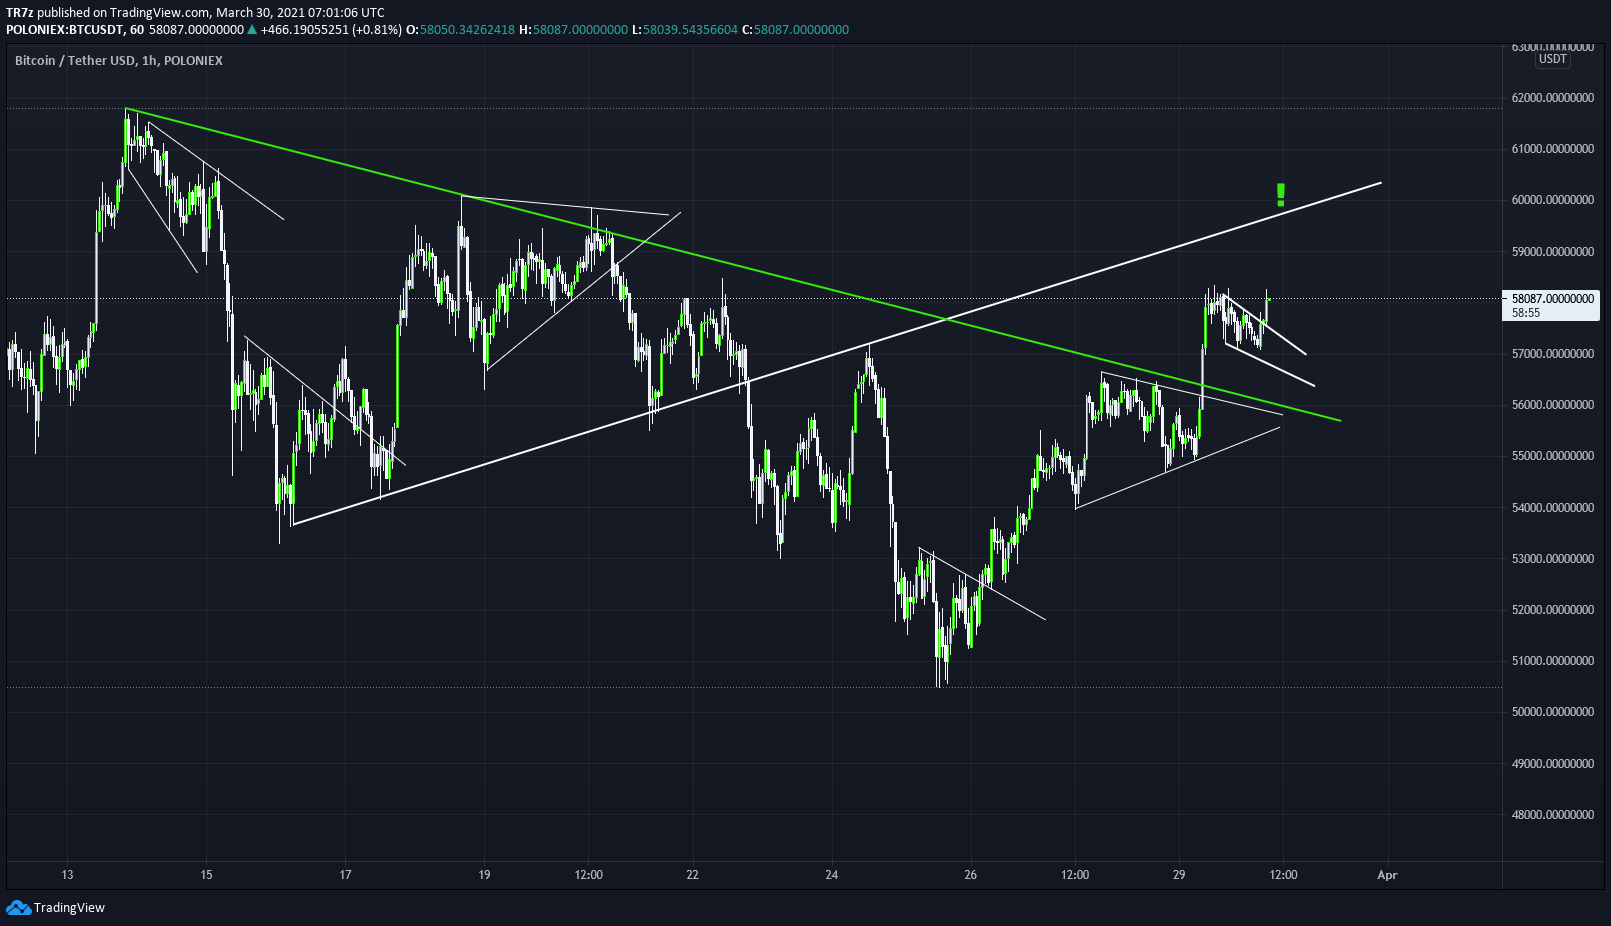Click the 50000 price axis label
Image resolution: width=1611 pixels, height=926 pixels.
pyautogui.click(x=1553, y=712)
